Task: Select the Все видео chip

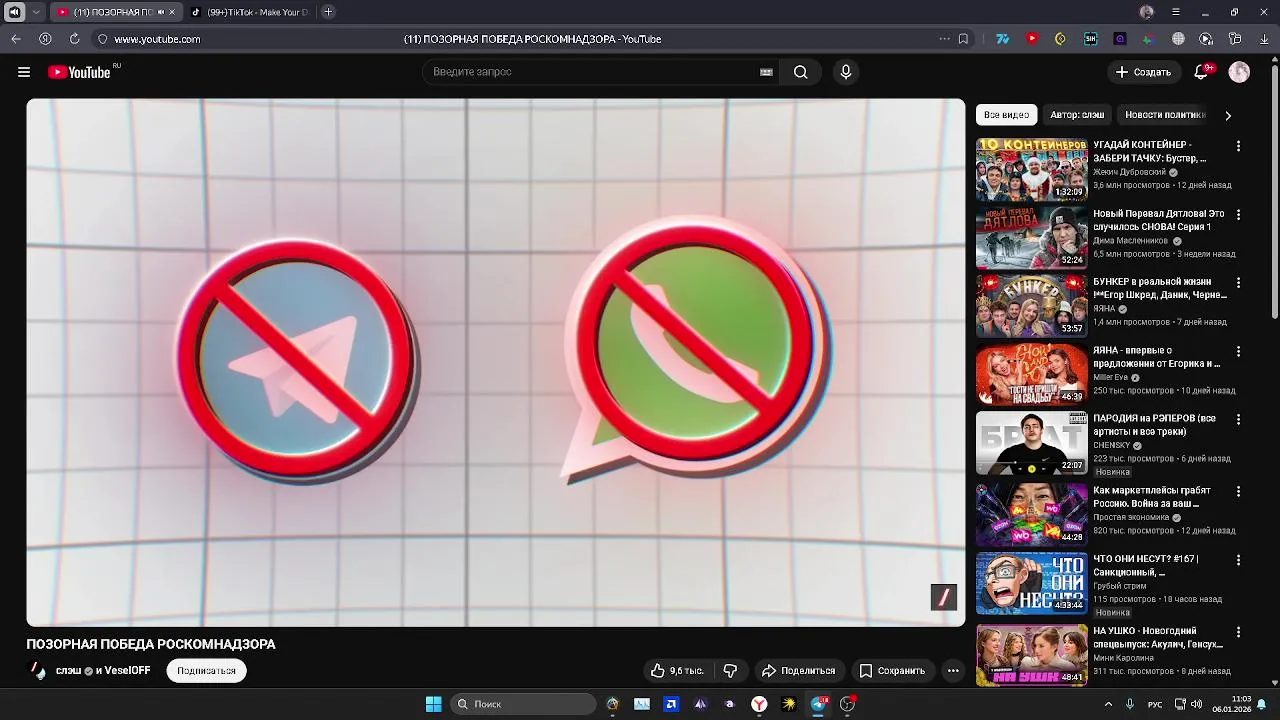Action: [1006, 115]
